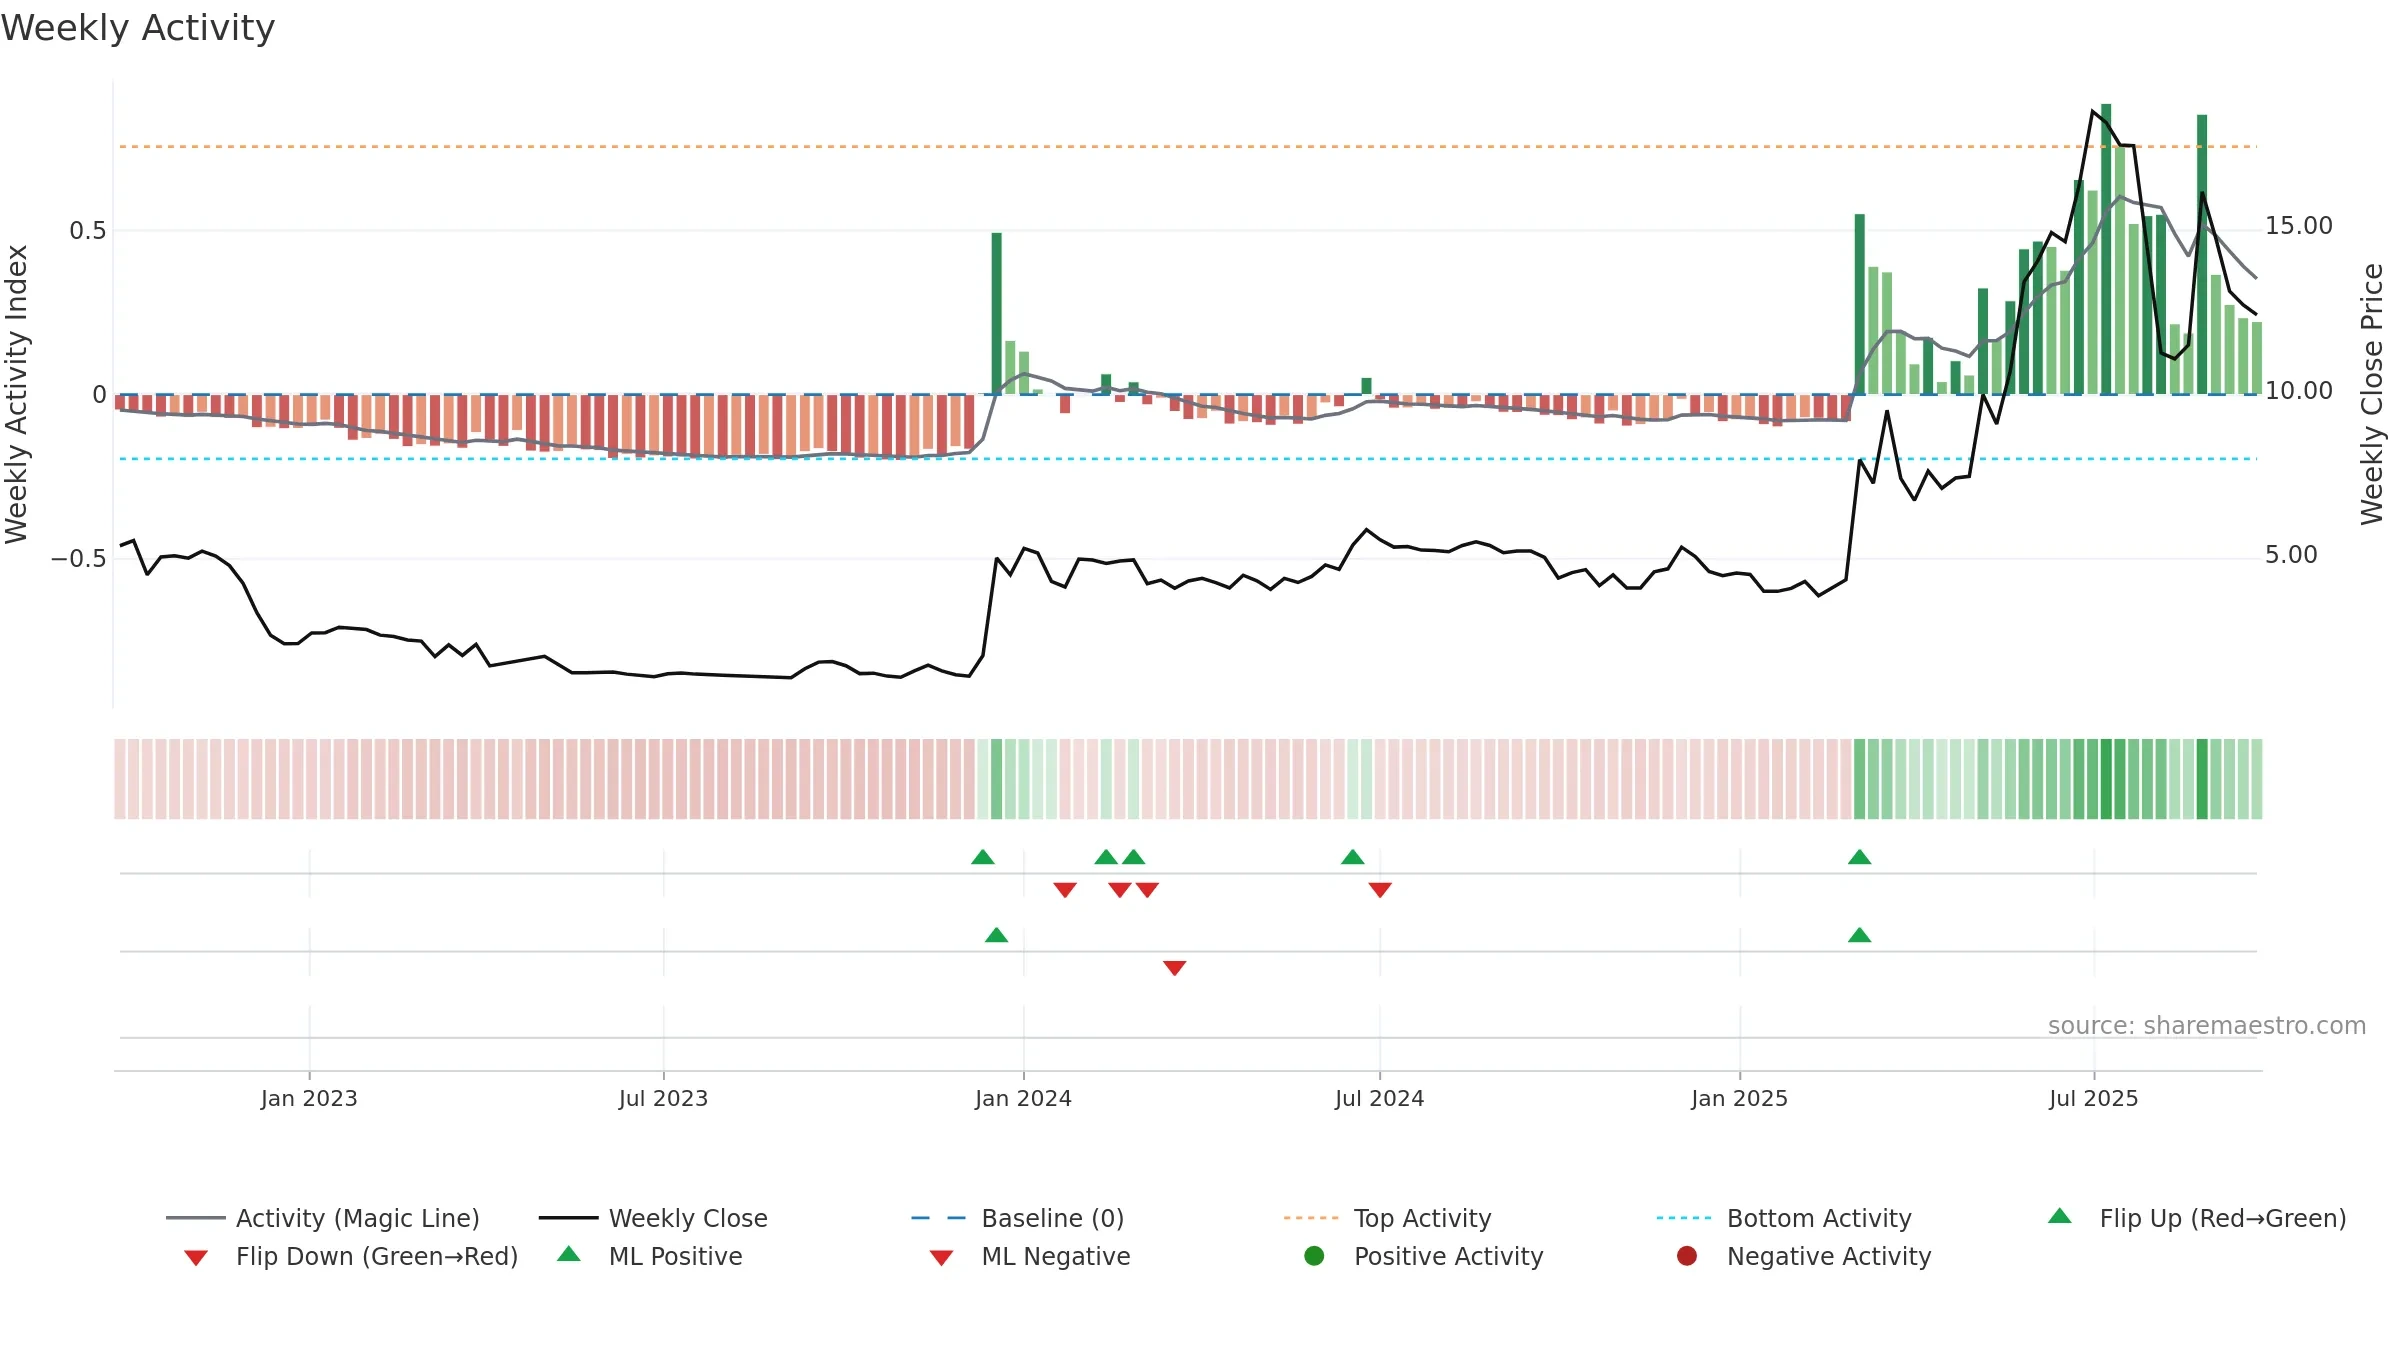Click the −0.5 activity index tick

pyautogui.click(x=78, y=559)
